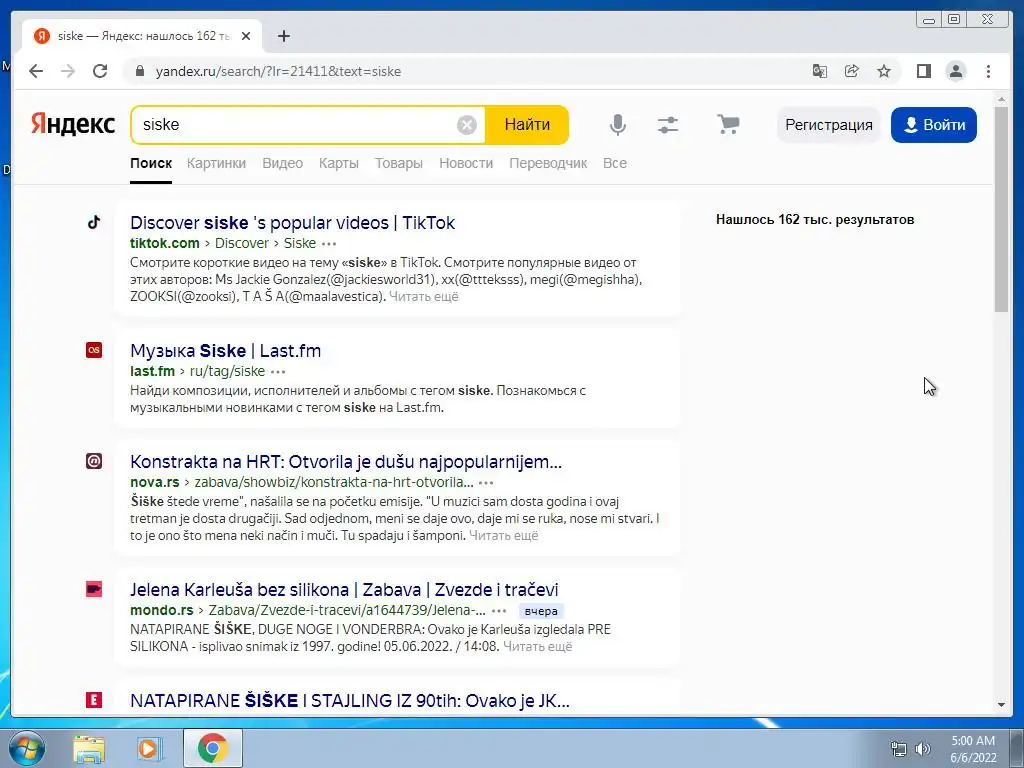Viewport: 1024px width, 768px height.
Task: Open a new tab with plus button
Action: pos(283,36)
